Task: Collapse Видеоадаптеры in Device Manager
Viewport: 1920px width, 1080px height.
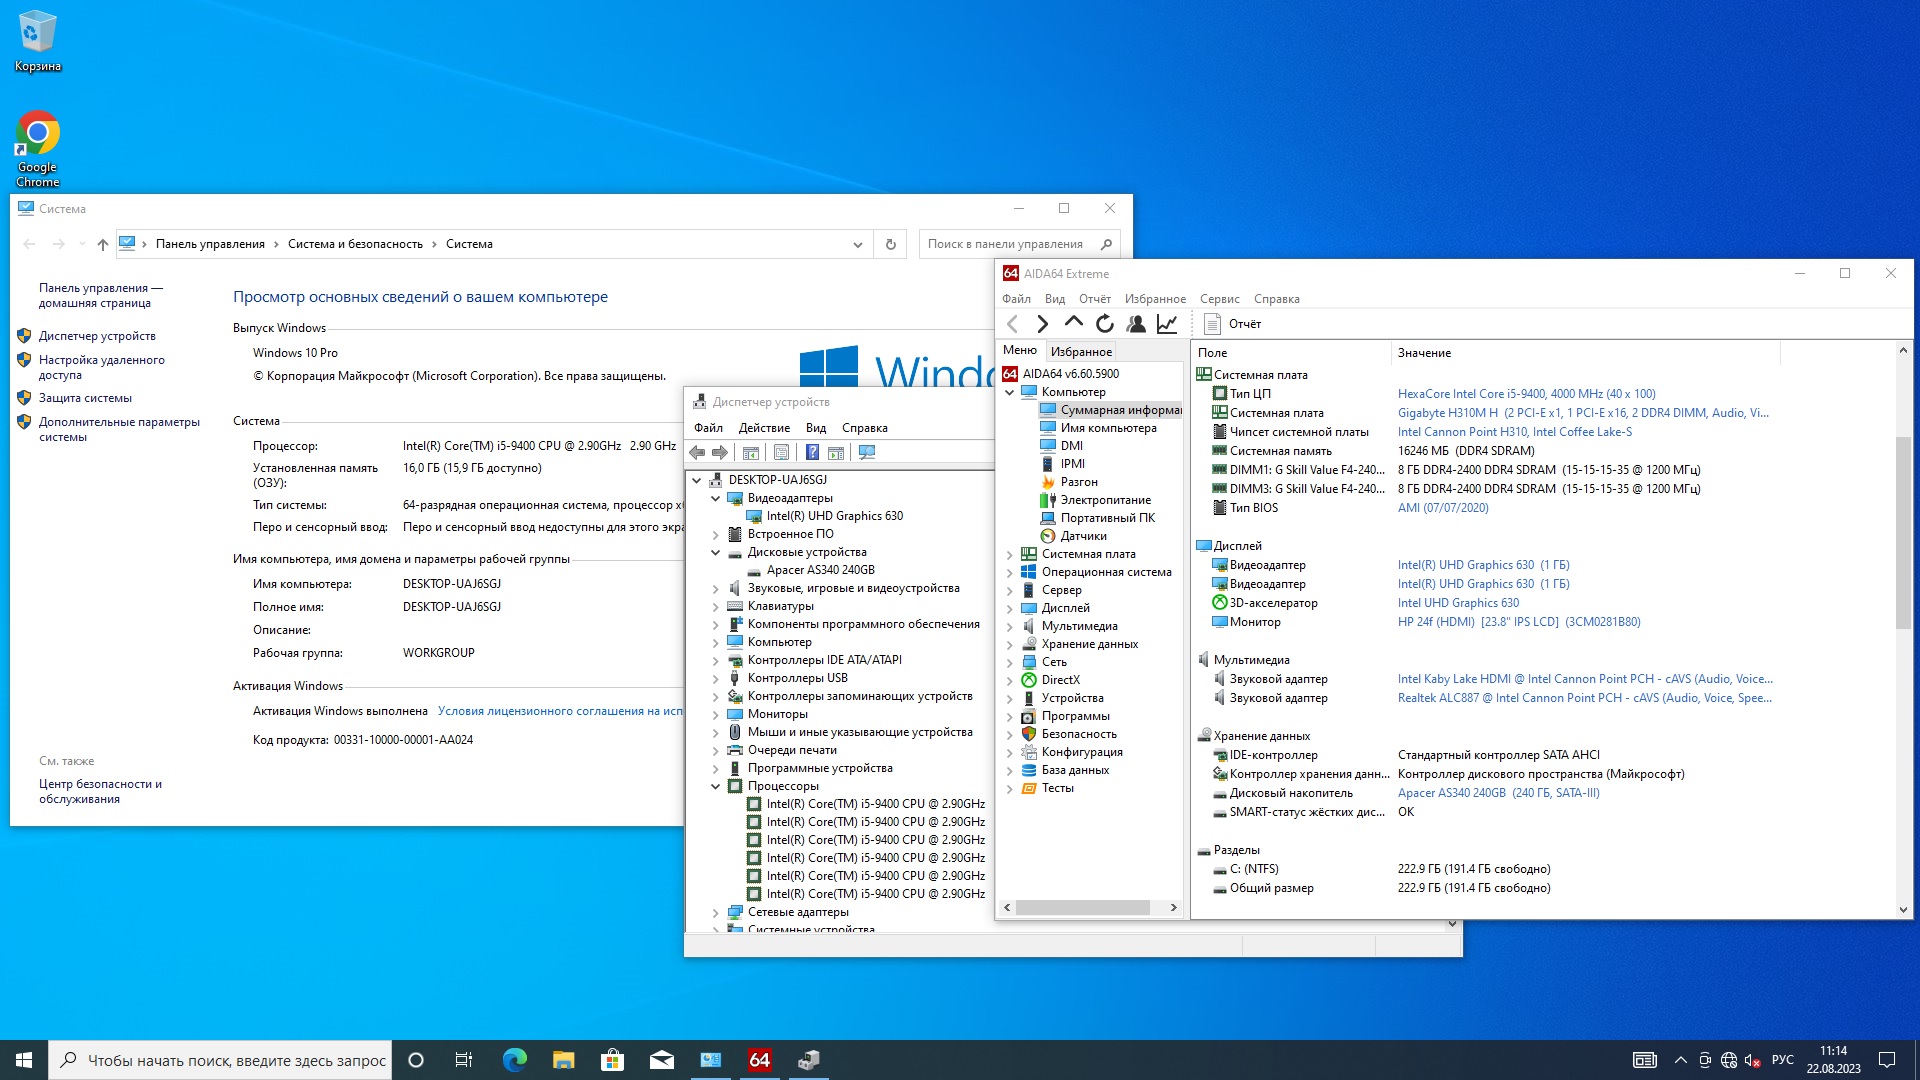Action: point(715,498)
